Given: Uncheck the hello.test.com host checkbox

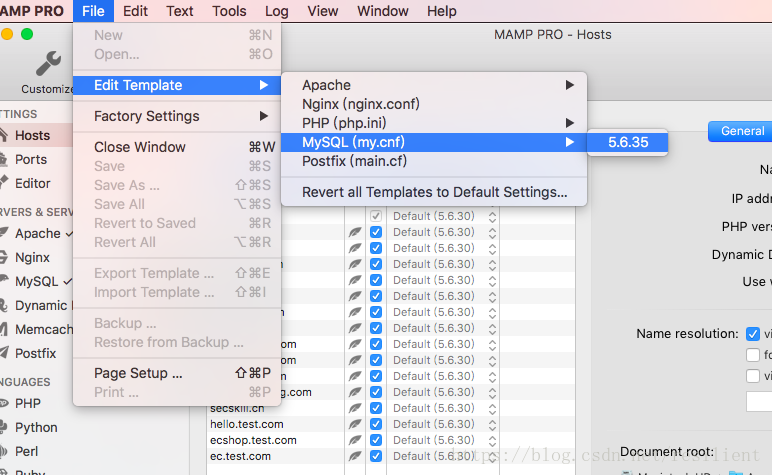Looking at the screenshot, I should [376, 424].
